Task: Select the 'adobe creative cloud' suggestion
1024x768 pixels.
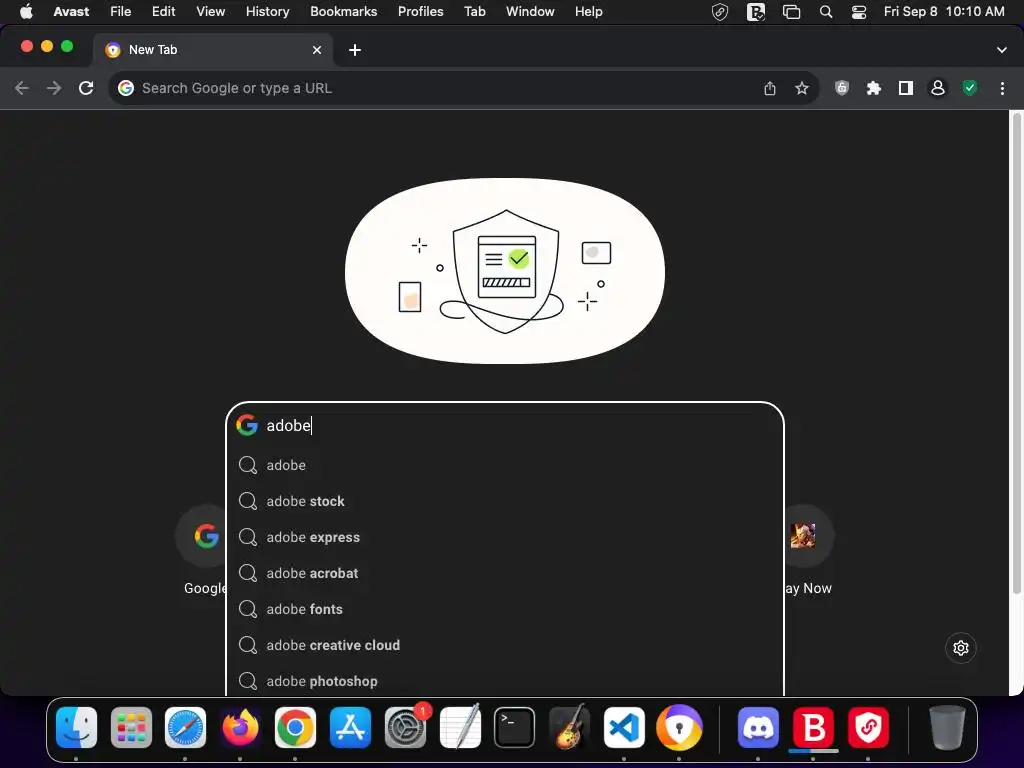Action: (x=504, y=645)
